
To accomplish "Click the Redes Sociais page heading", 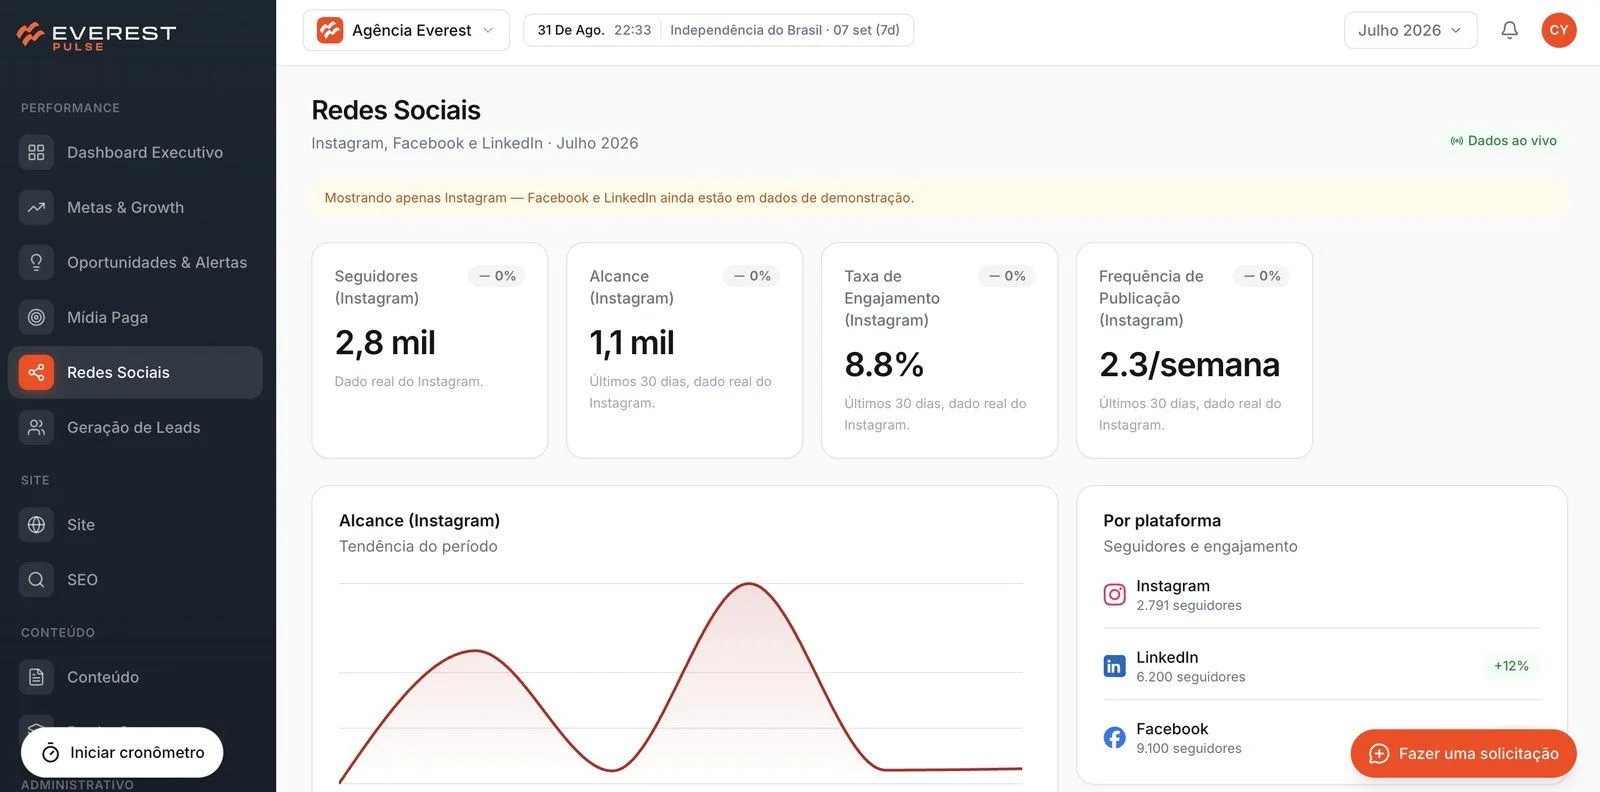I will point(396,110).
